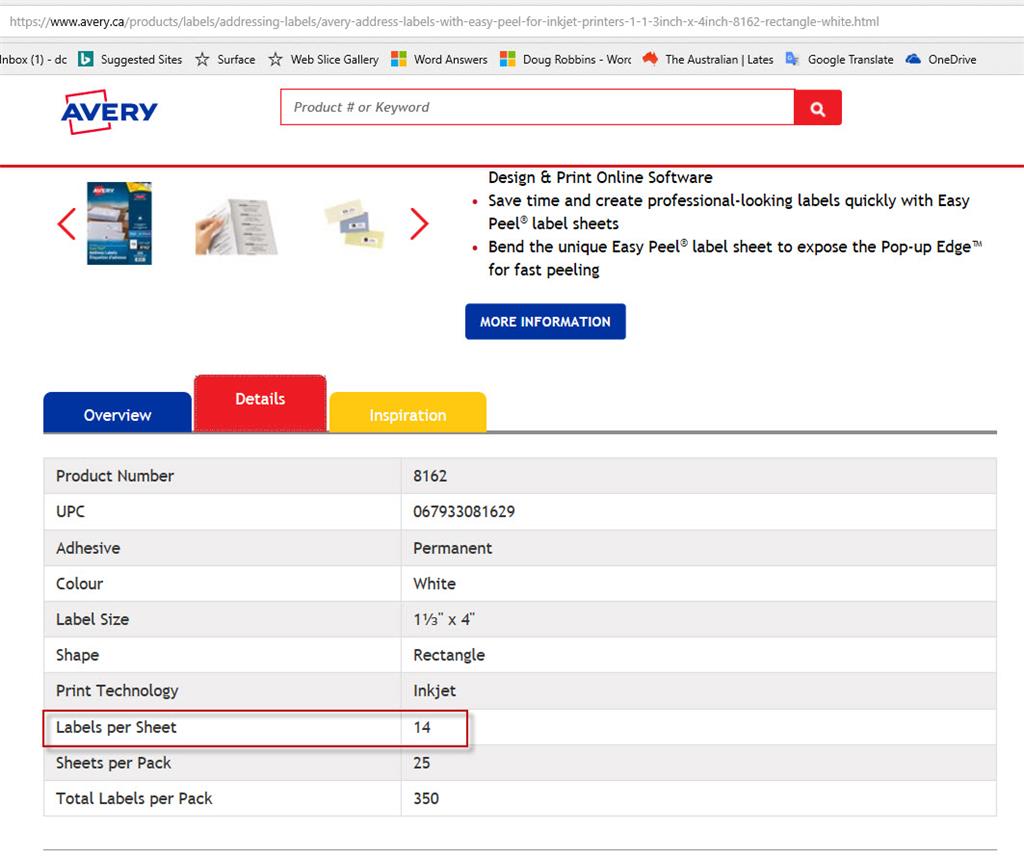Open Word Answers bookmark
This screenshot has width=1024, height=858.
coord(439,59)
